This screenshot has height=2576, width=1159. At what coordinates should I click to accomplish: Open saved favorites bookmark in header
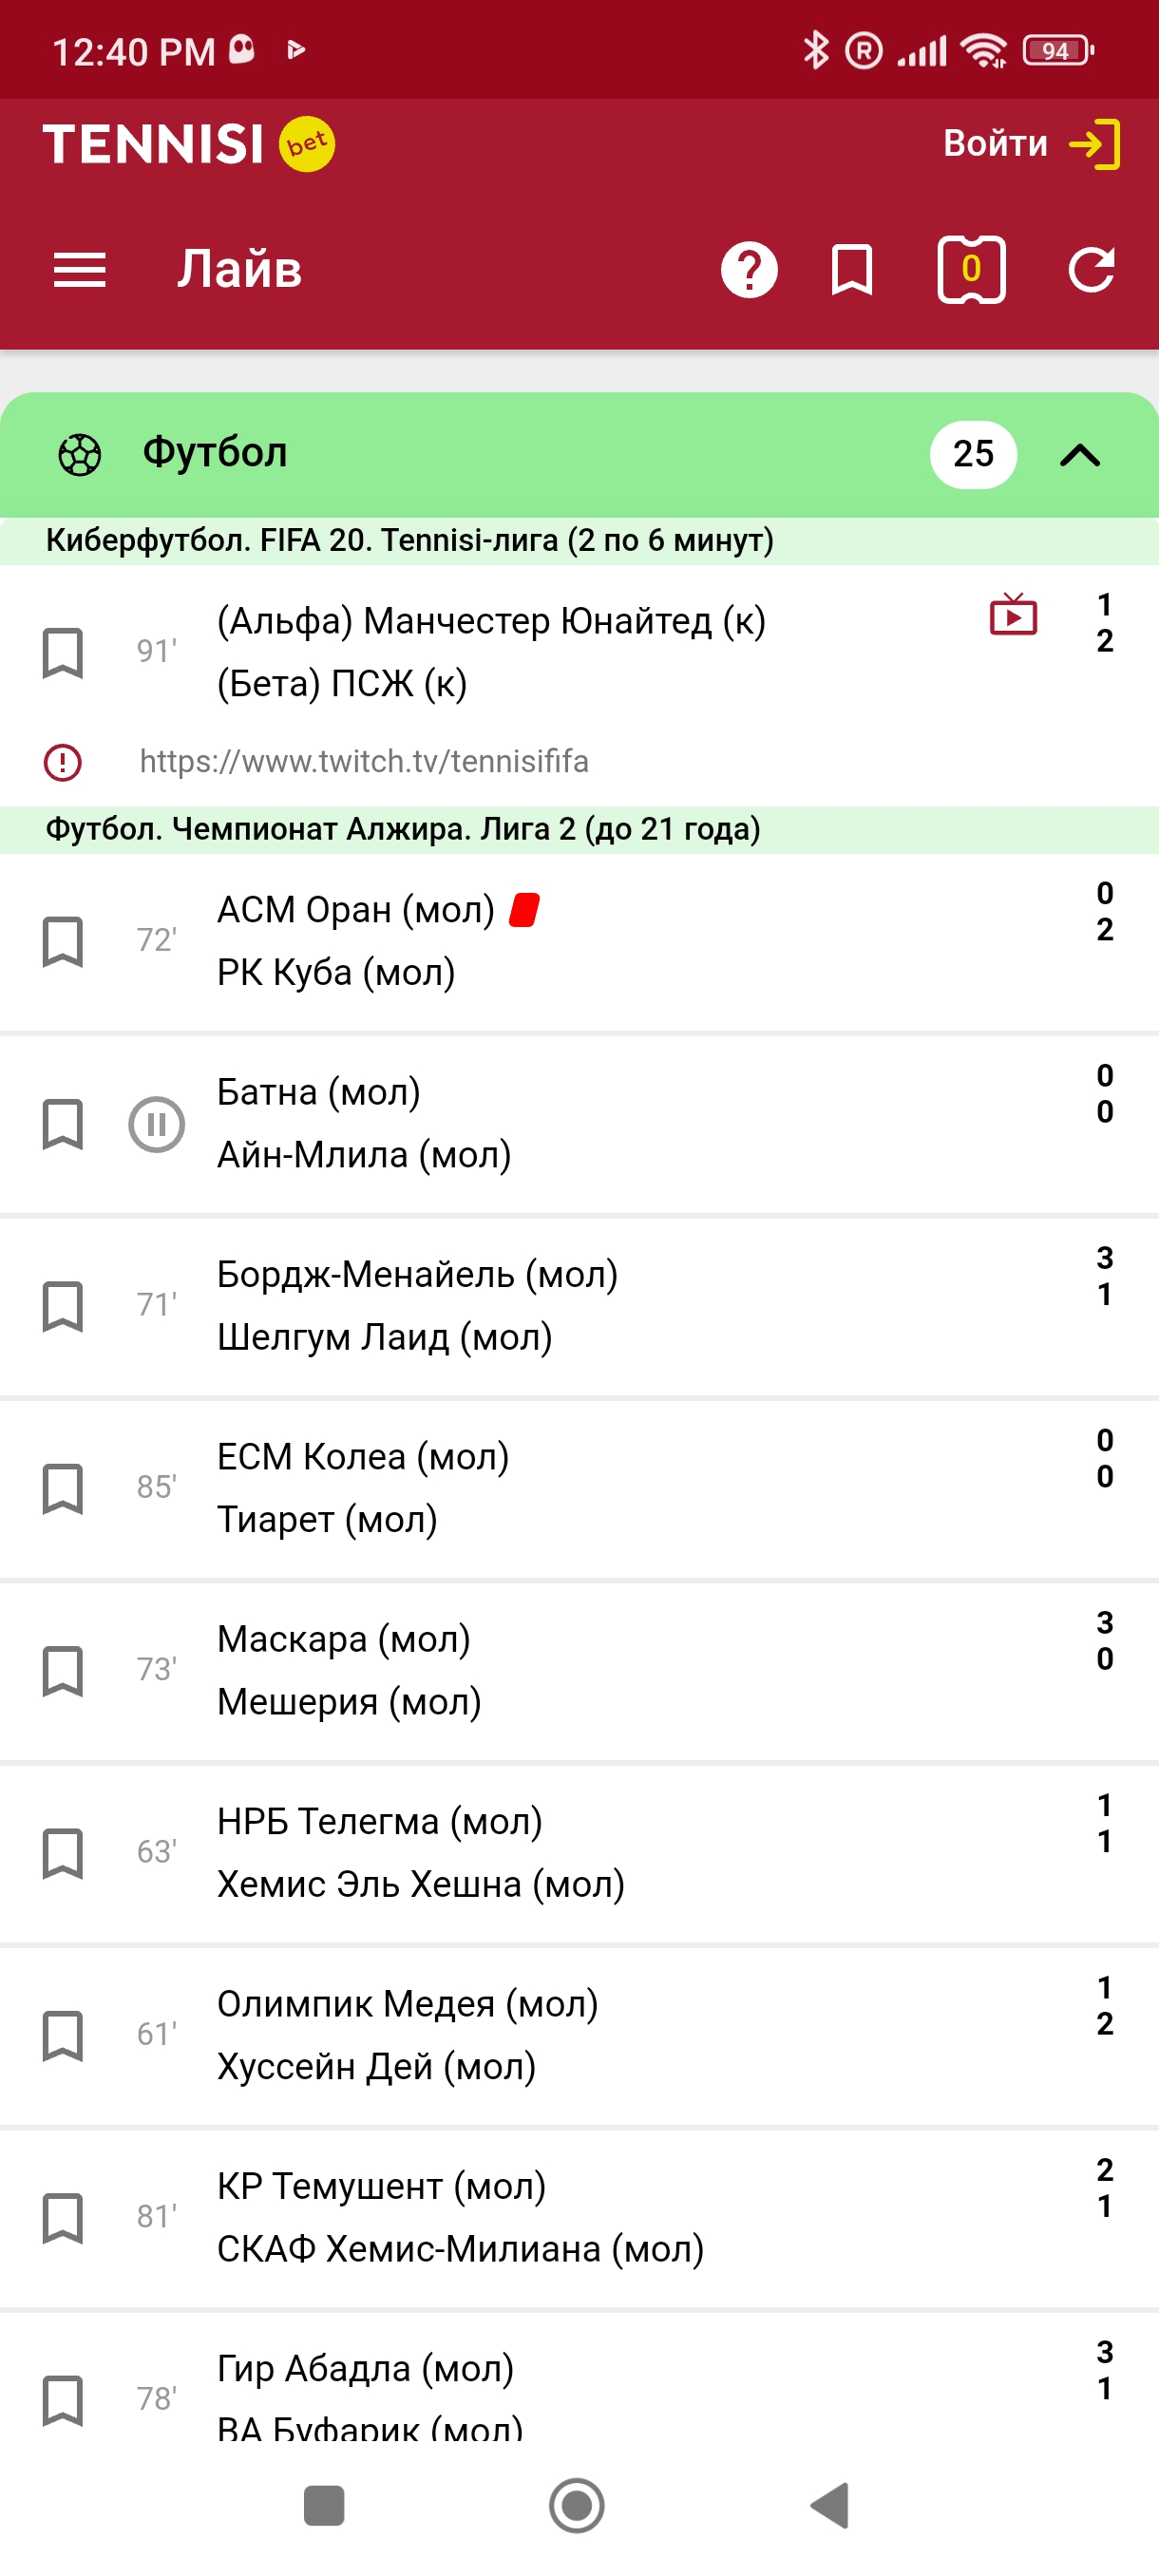pyautogui.click(x=851, y=270)
